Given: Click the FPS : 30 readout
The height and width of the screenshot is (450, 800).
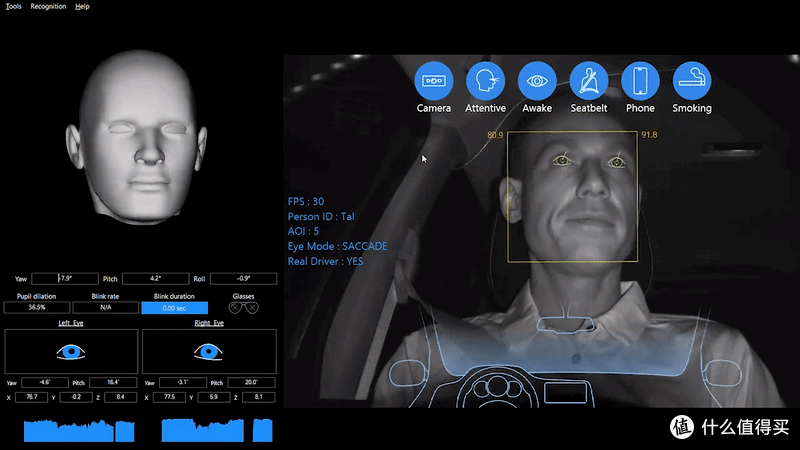Looking at the screenshot, I should [306, 202].
